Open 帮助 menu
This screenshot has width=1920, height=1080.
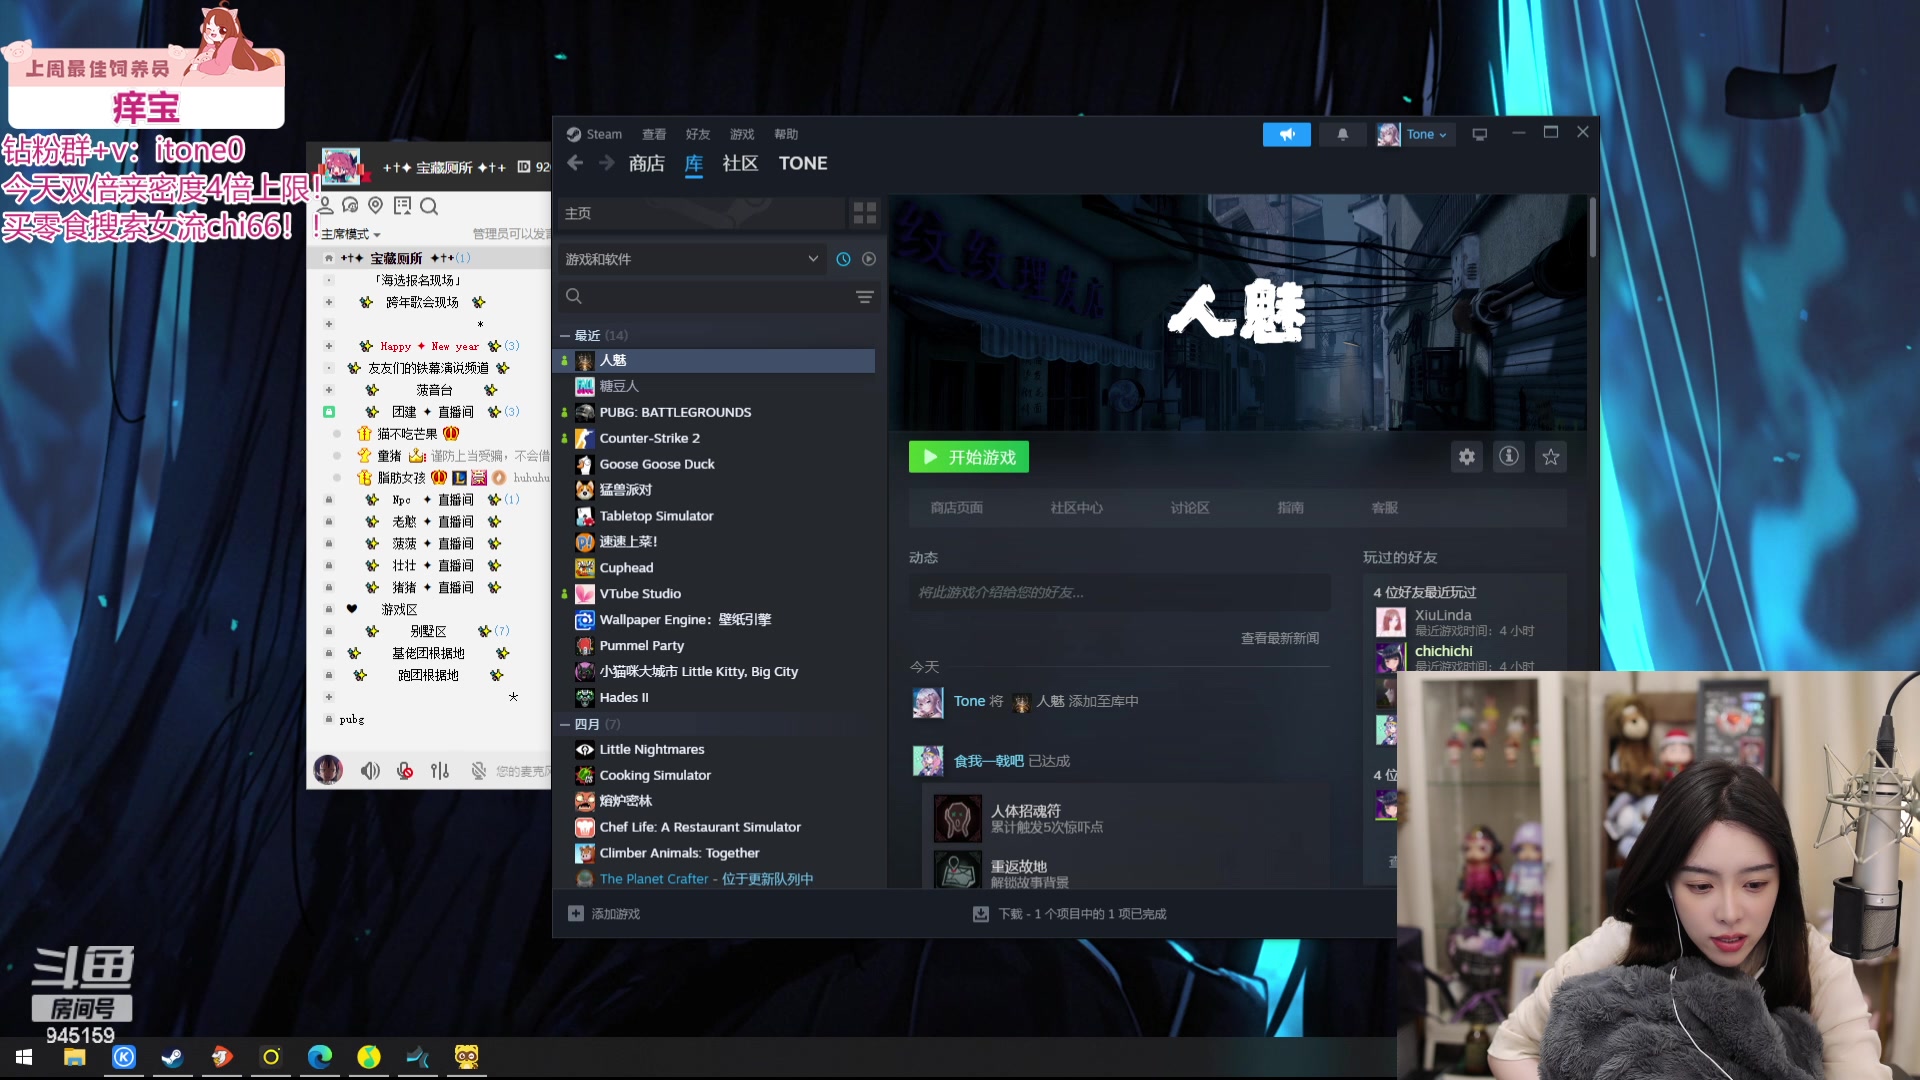pos(786,134)
